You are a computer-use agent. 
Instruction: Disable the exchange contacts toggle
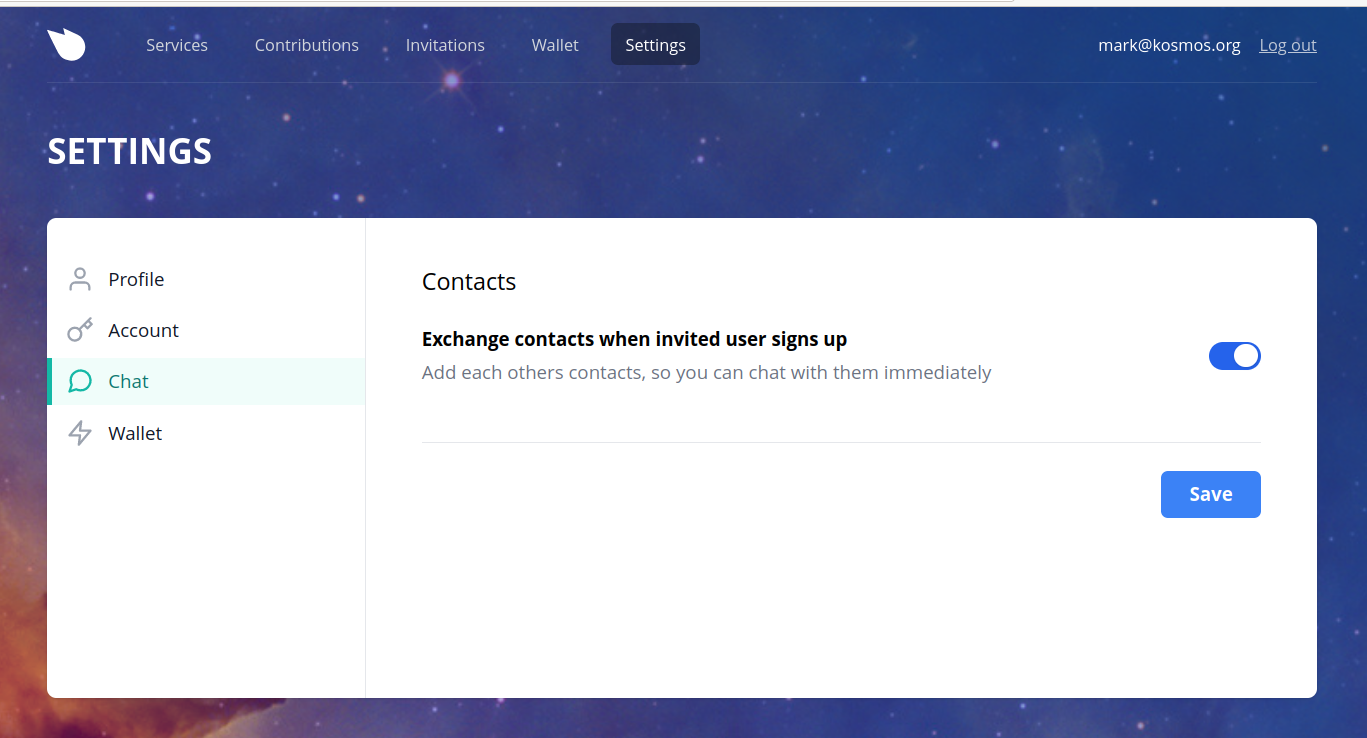click(1234, 356)
